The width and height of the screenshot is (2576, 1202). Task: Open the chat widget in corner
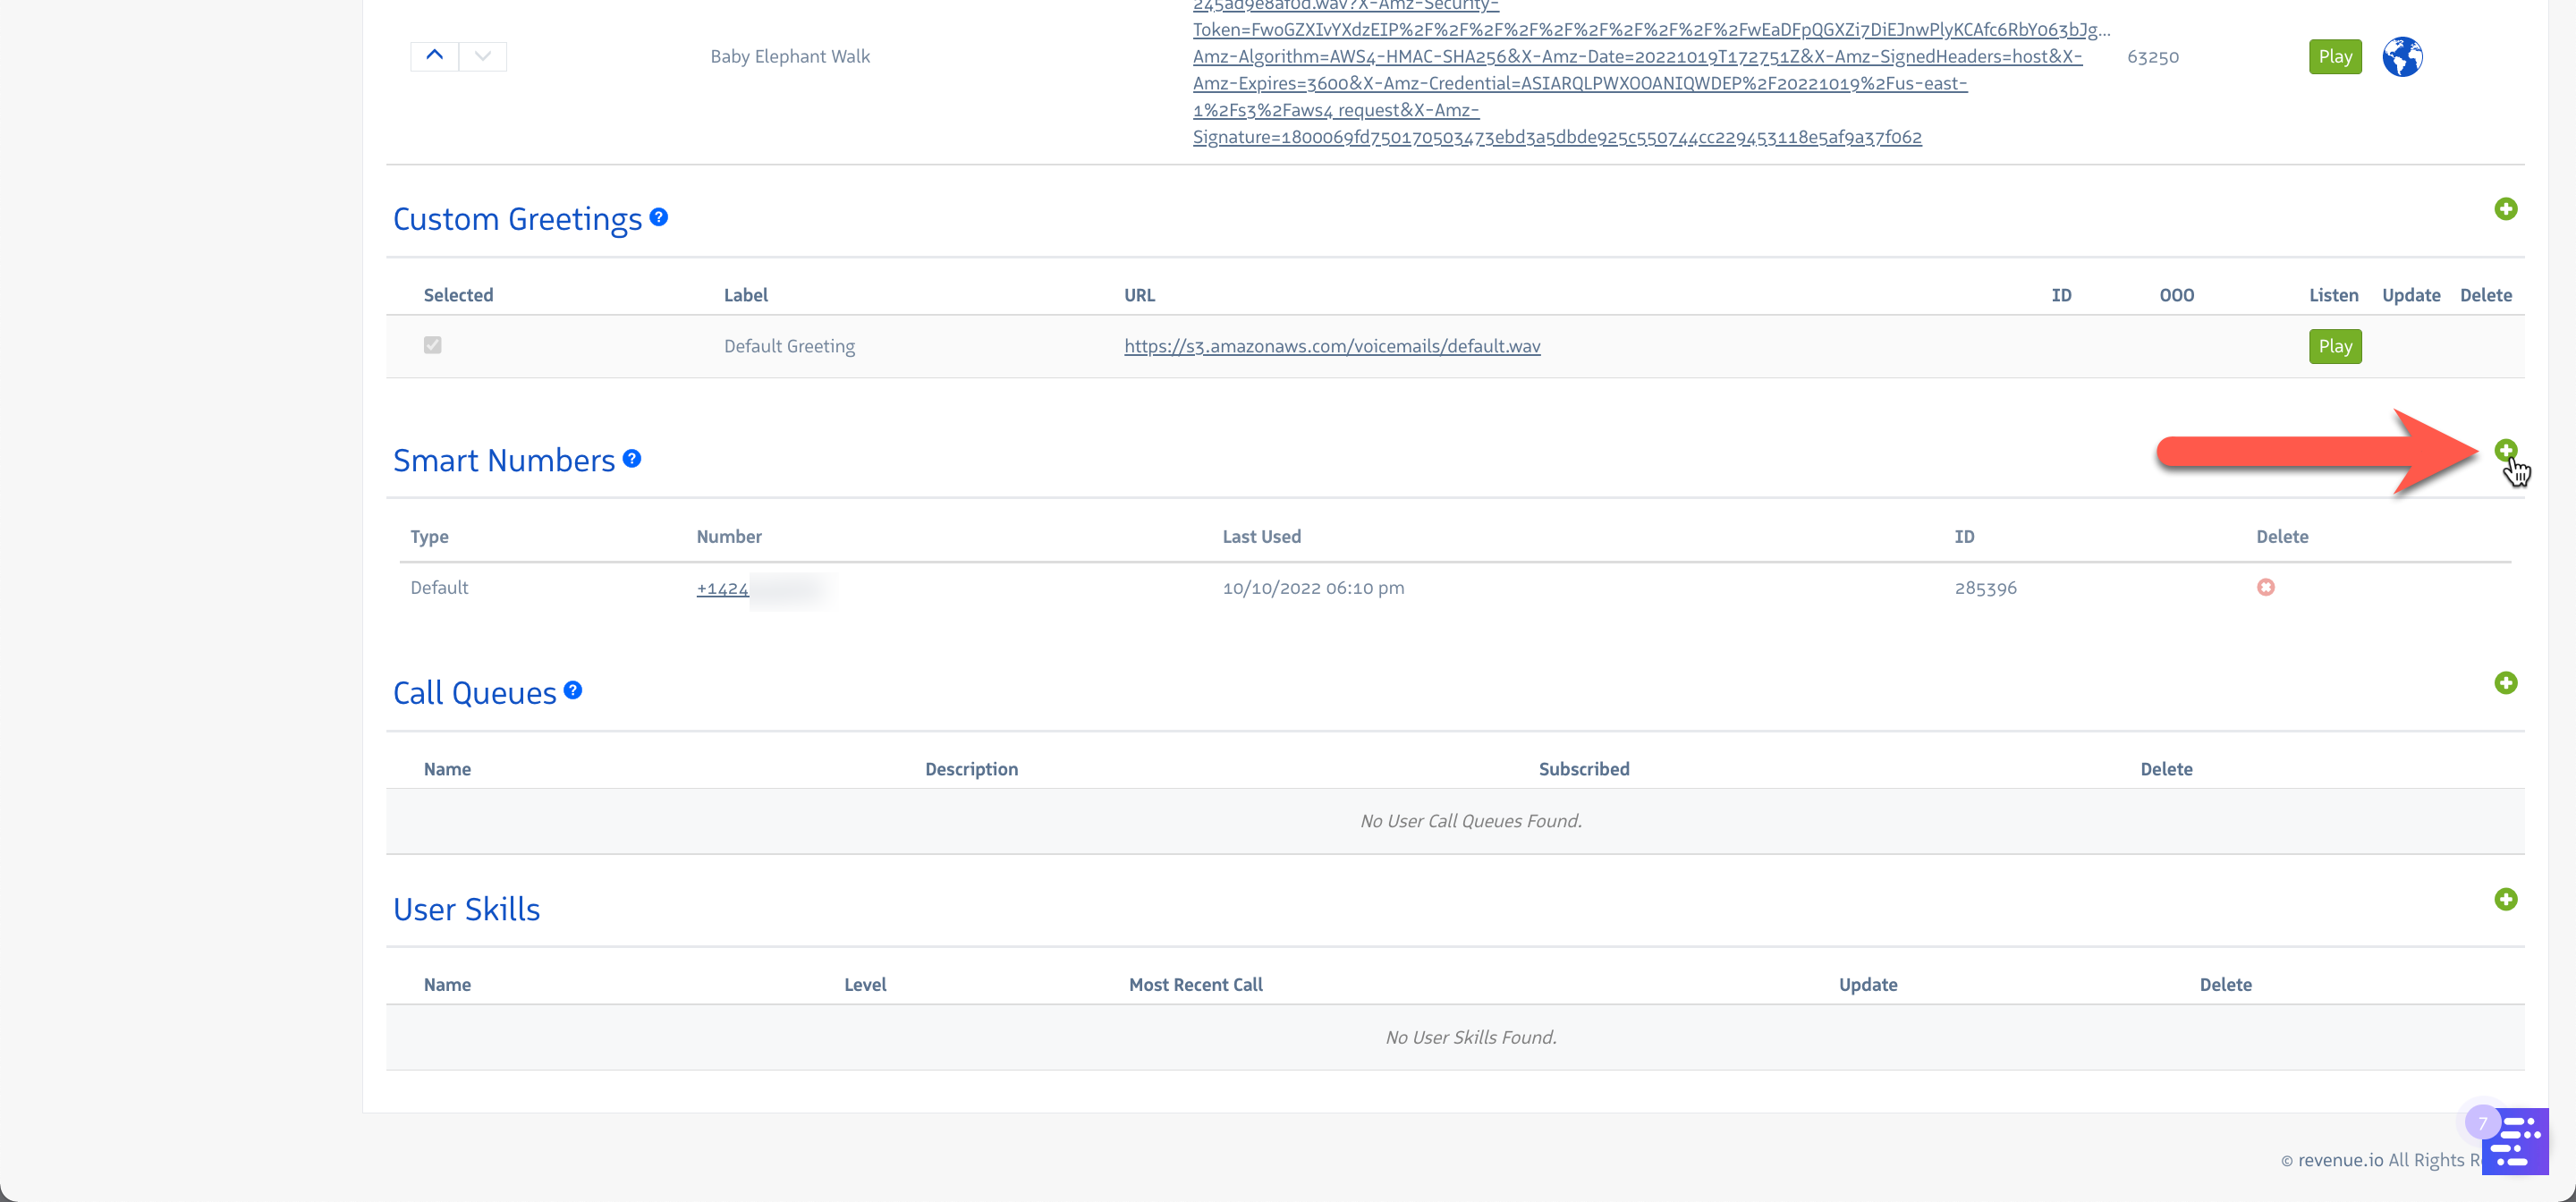click(2514, 1142)
